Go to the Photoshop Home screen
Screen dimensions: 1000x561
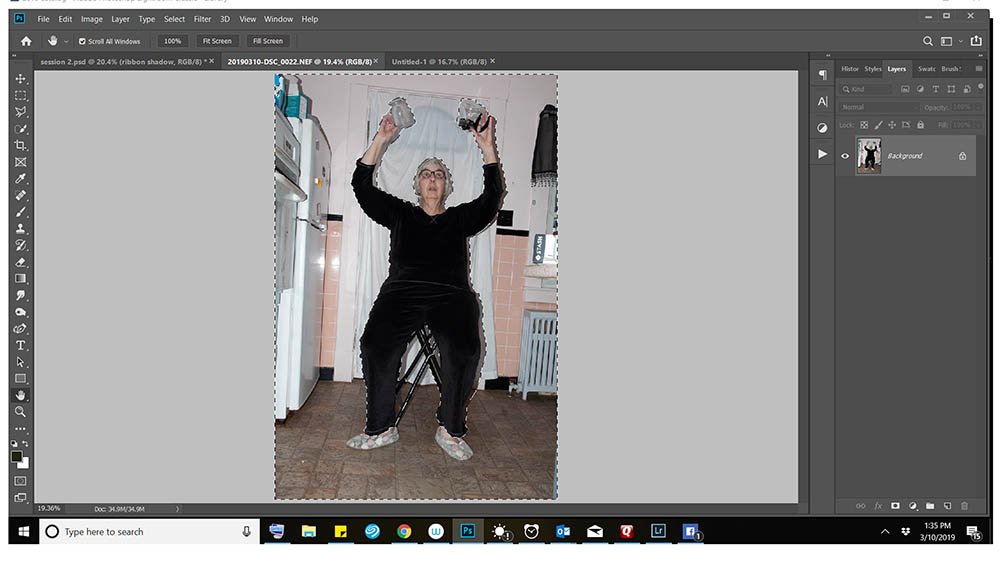tap(26, 41)
